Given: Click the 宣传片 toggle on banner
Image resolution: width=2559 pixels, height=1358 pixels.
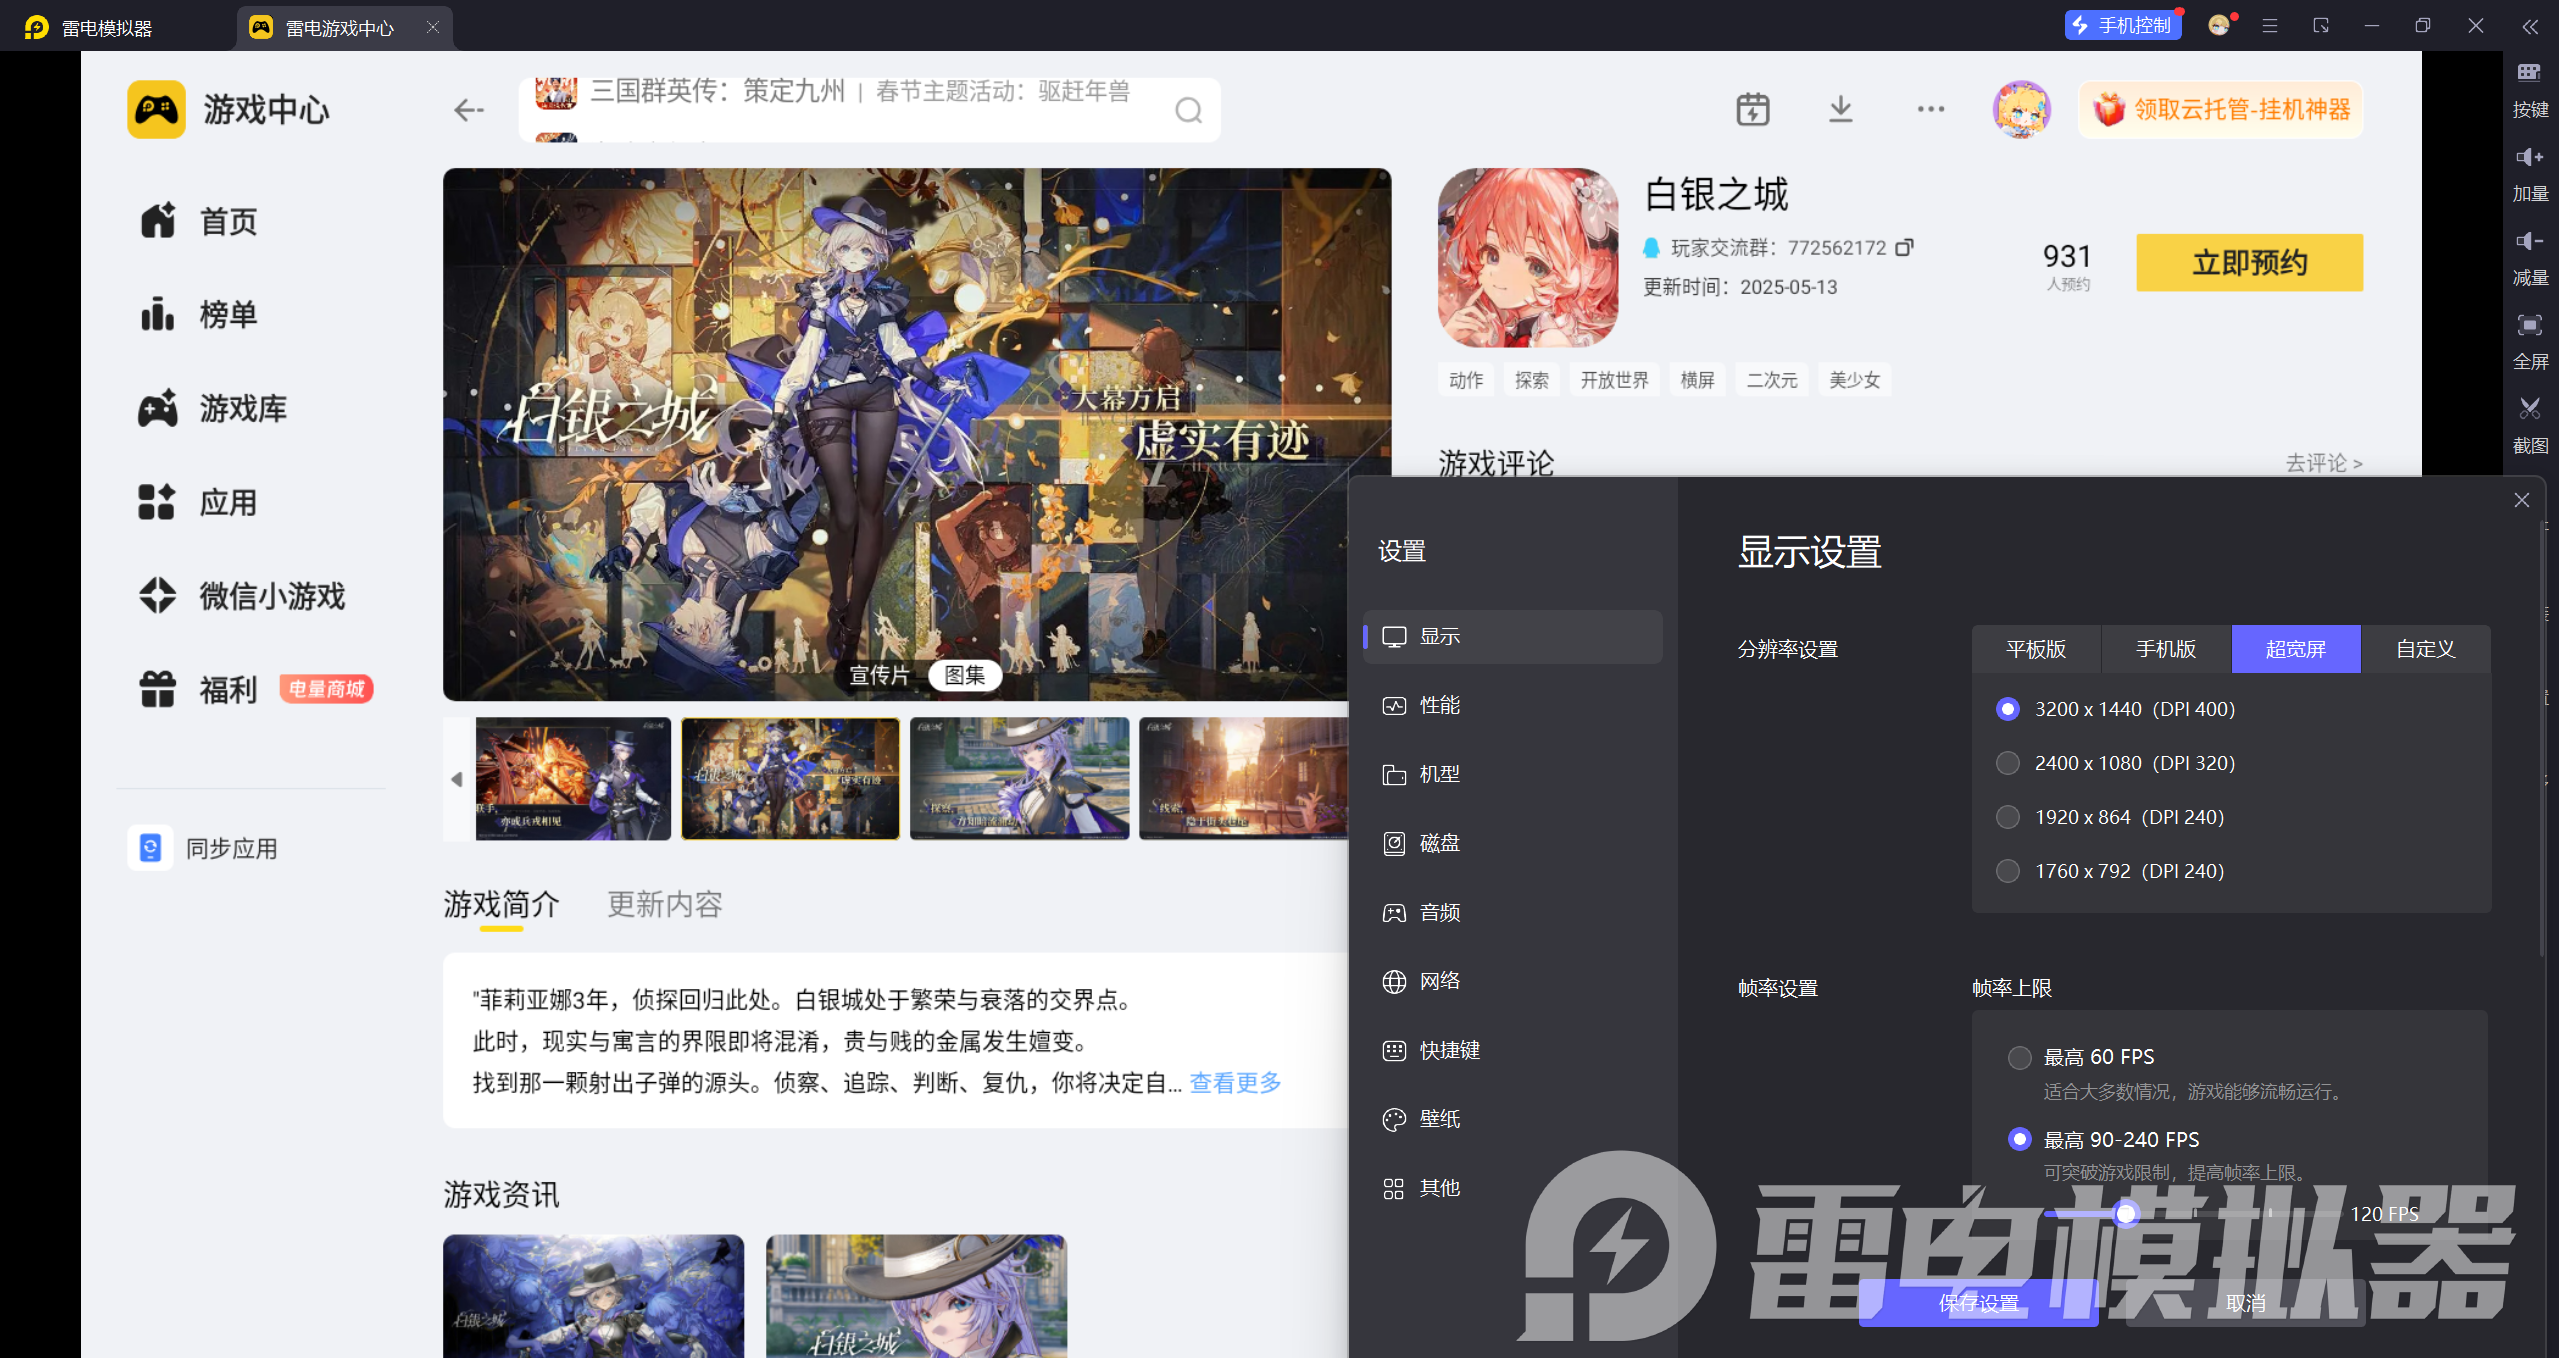Looking at the screenshot, I should (879, 675).
